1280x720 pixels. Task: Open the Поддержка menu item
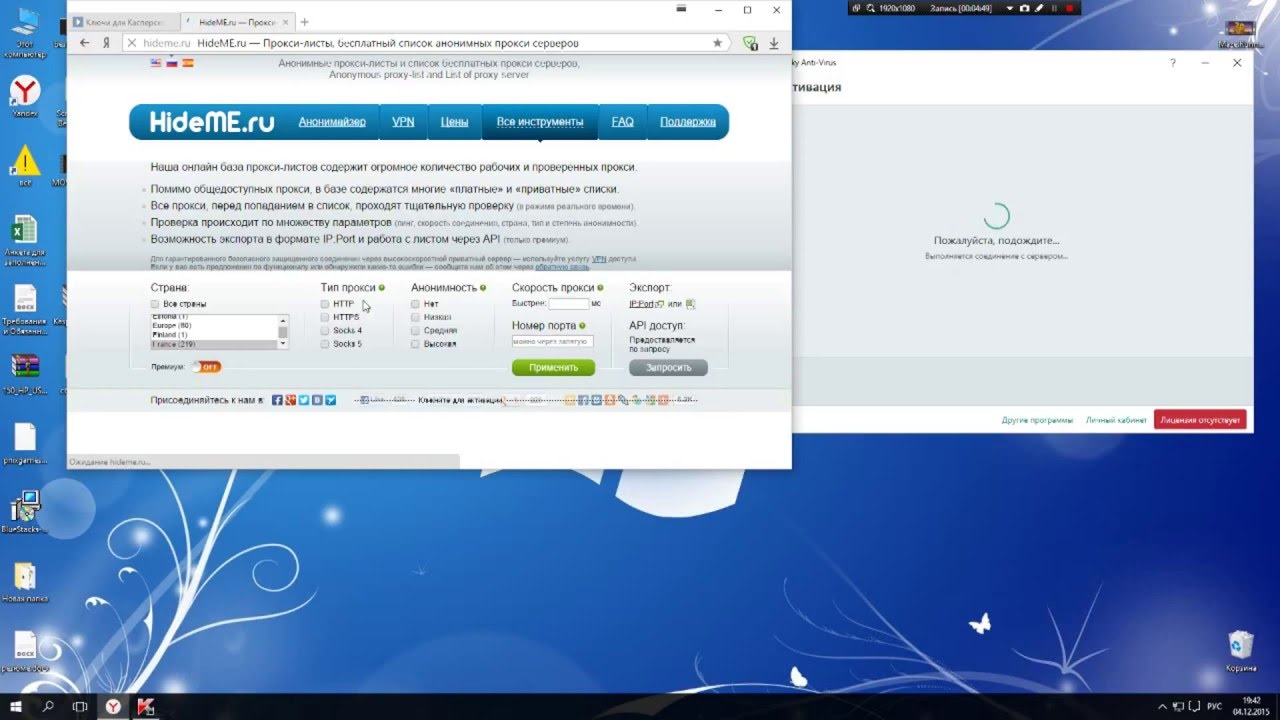[x=688, y=122]
